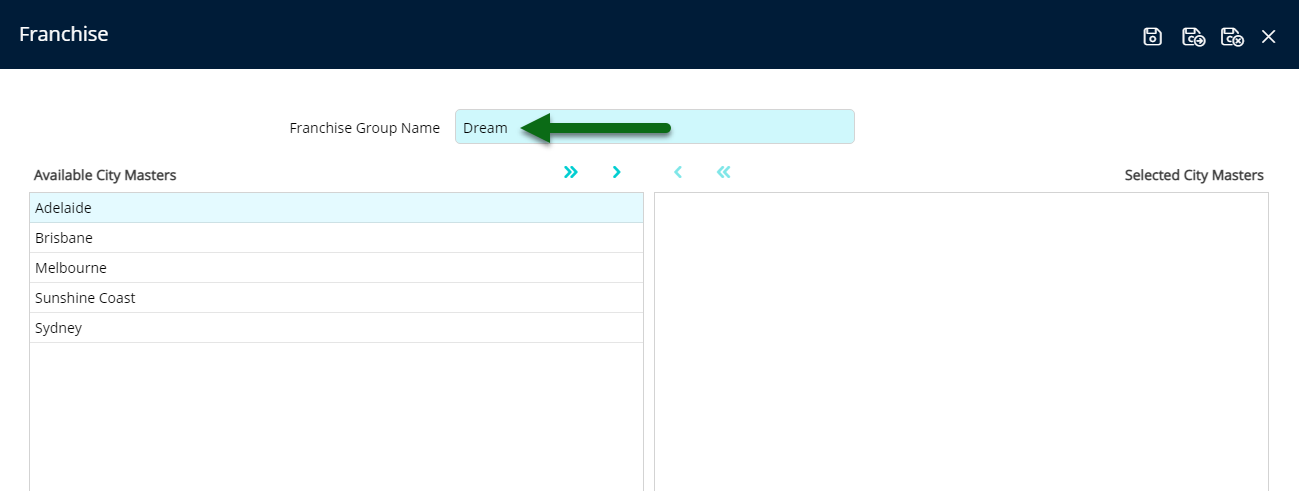Click the Franchise Group Name field
This screenshot has height=491, width=1299.
click(x=655, y=127)
